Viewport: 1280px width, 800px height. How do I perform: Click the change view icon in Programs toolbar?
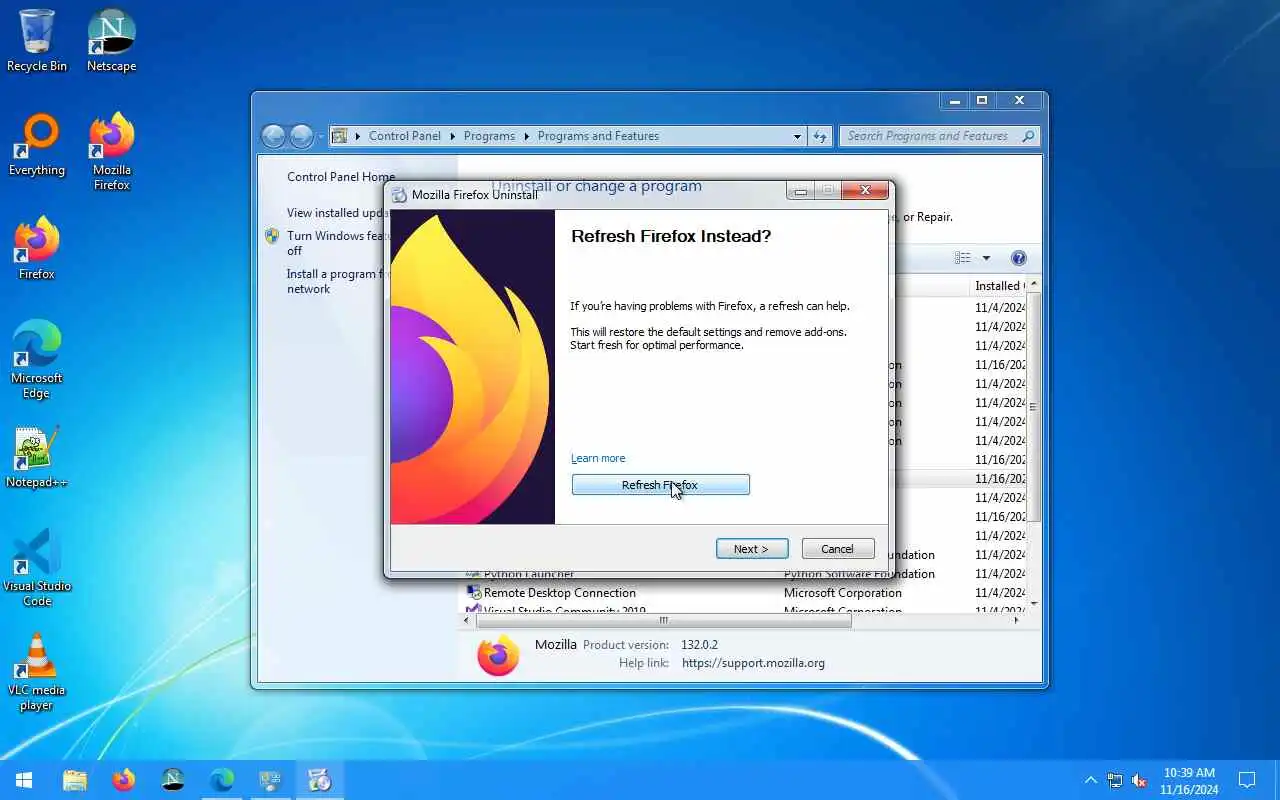[x=962, y=258]
